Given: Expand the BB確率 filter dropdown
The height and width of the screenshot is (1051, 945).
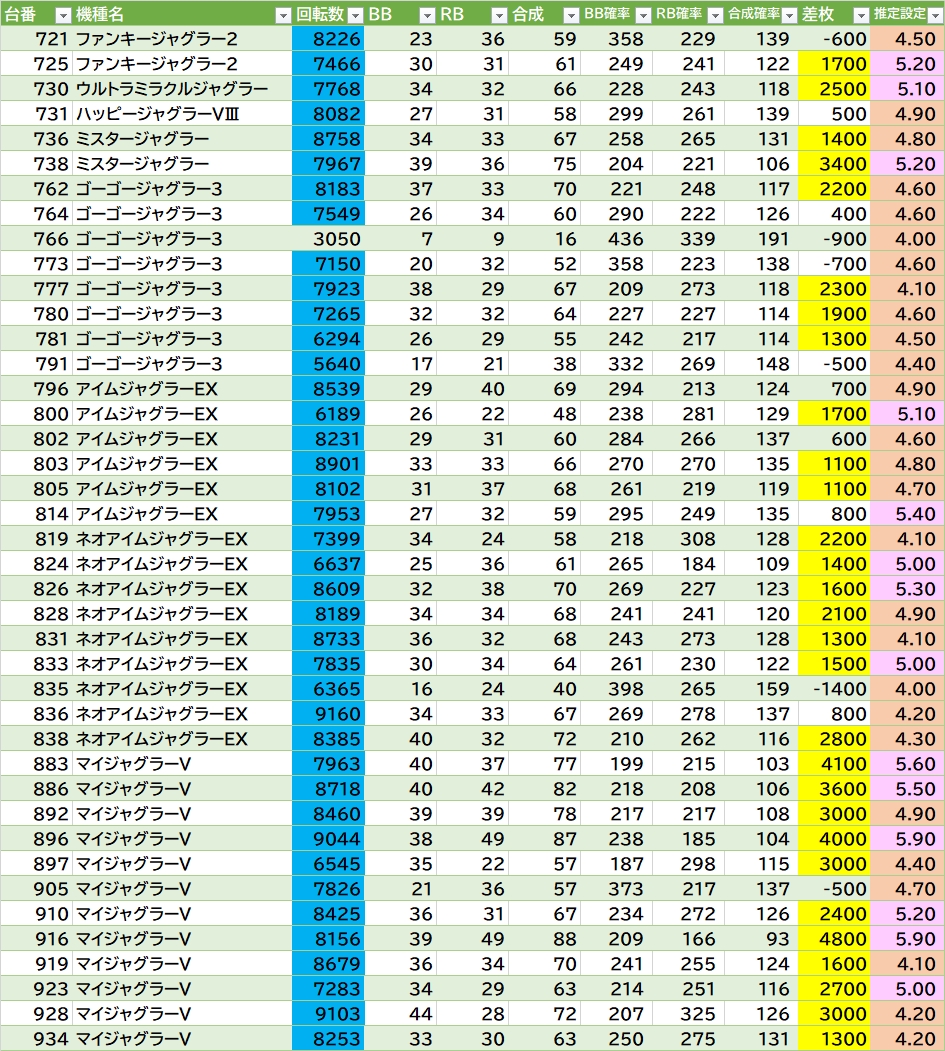Looking at the screenshot, I should (x=643, y=15).
